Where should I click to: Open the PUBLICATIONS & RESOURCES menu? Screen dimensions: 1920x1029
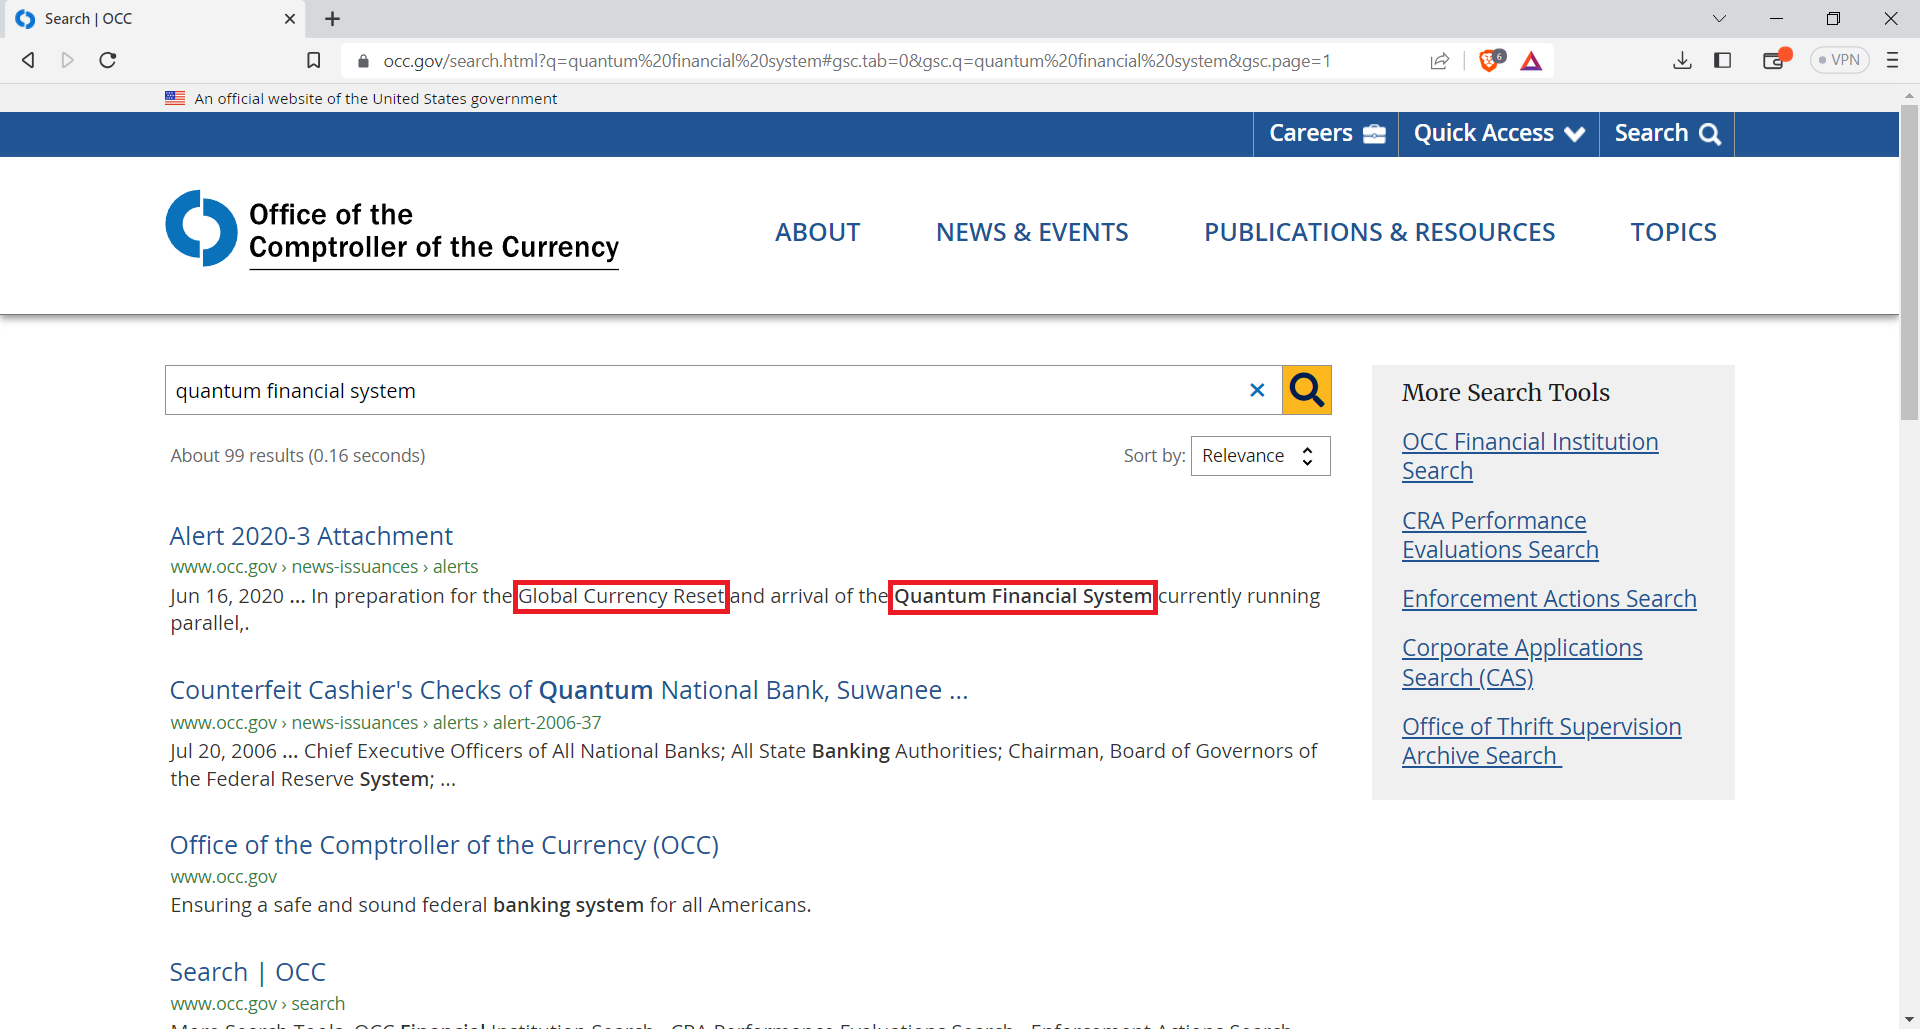(1379, 232)
